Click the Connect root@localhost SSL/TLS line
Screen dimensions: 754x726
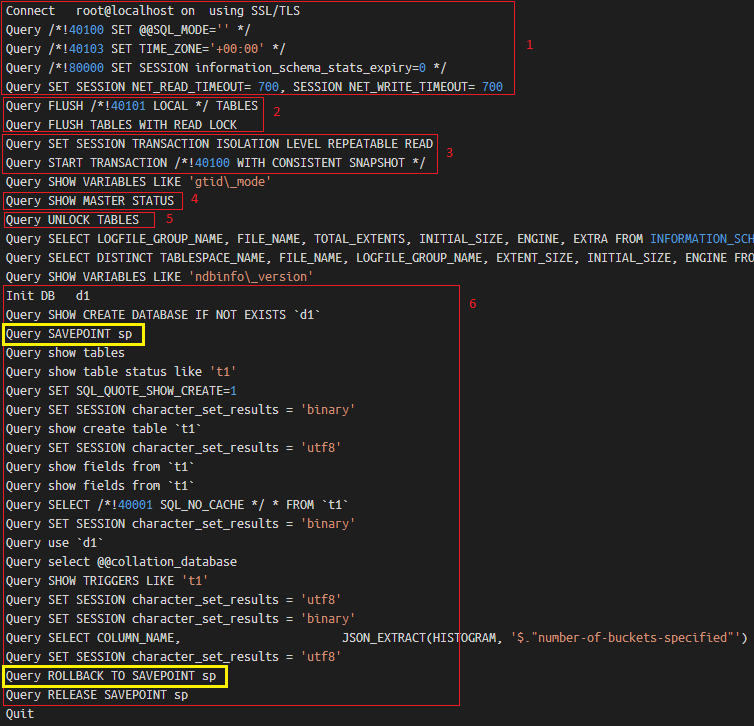point(152,11)
